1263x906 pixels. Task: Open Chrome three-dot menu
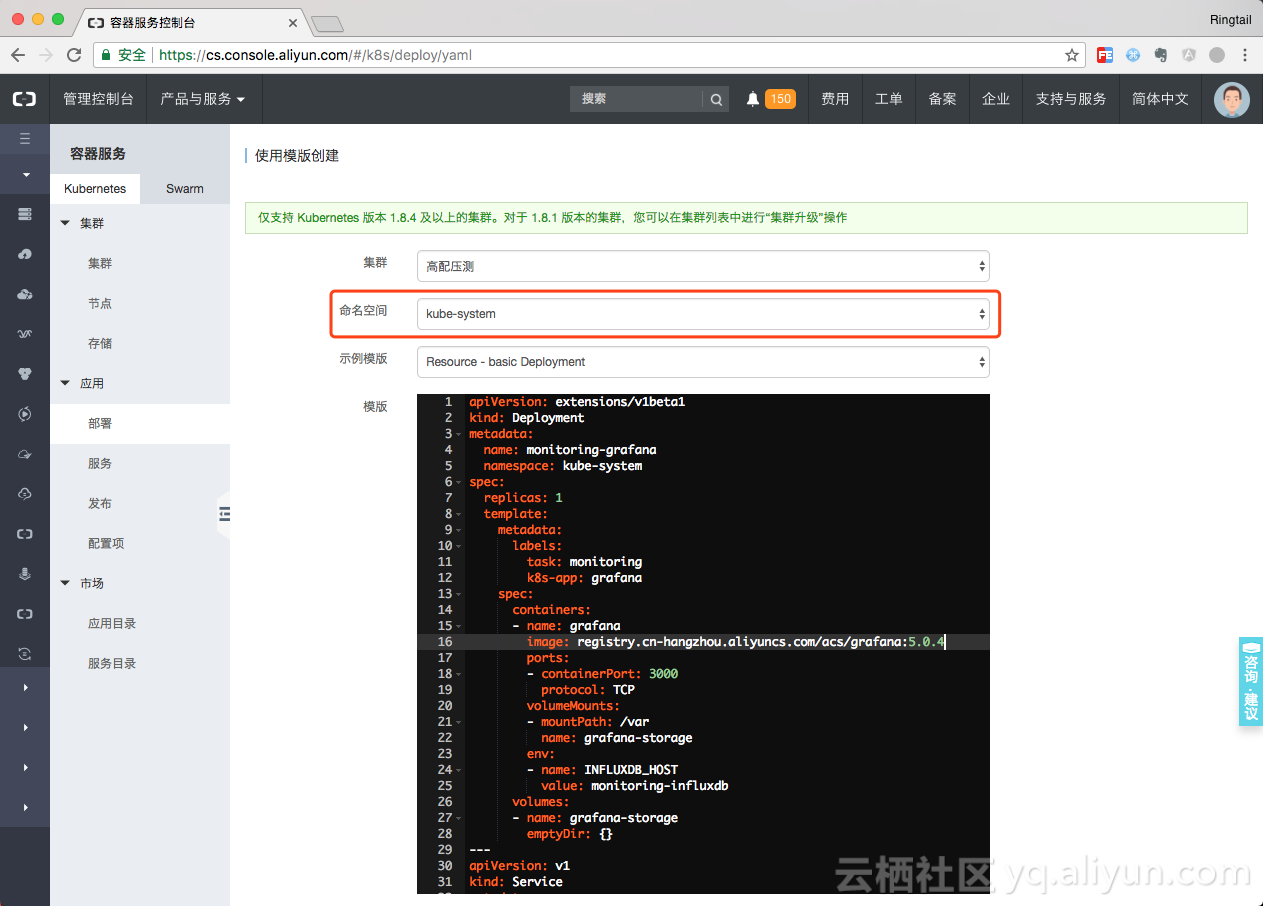(1245, 55)
